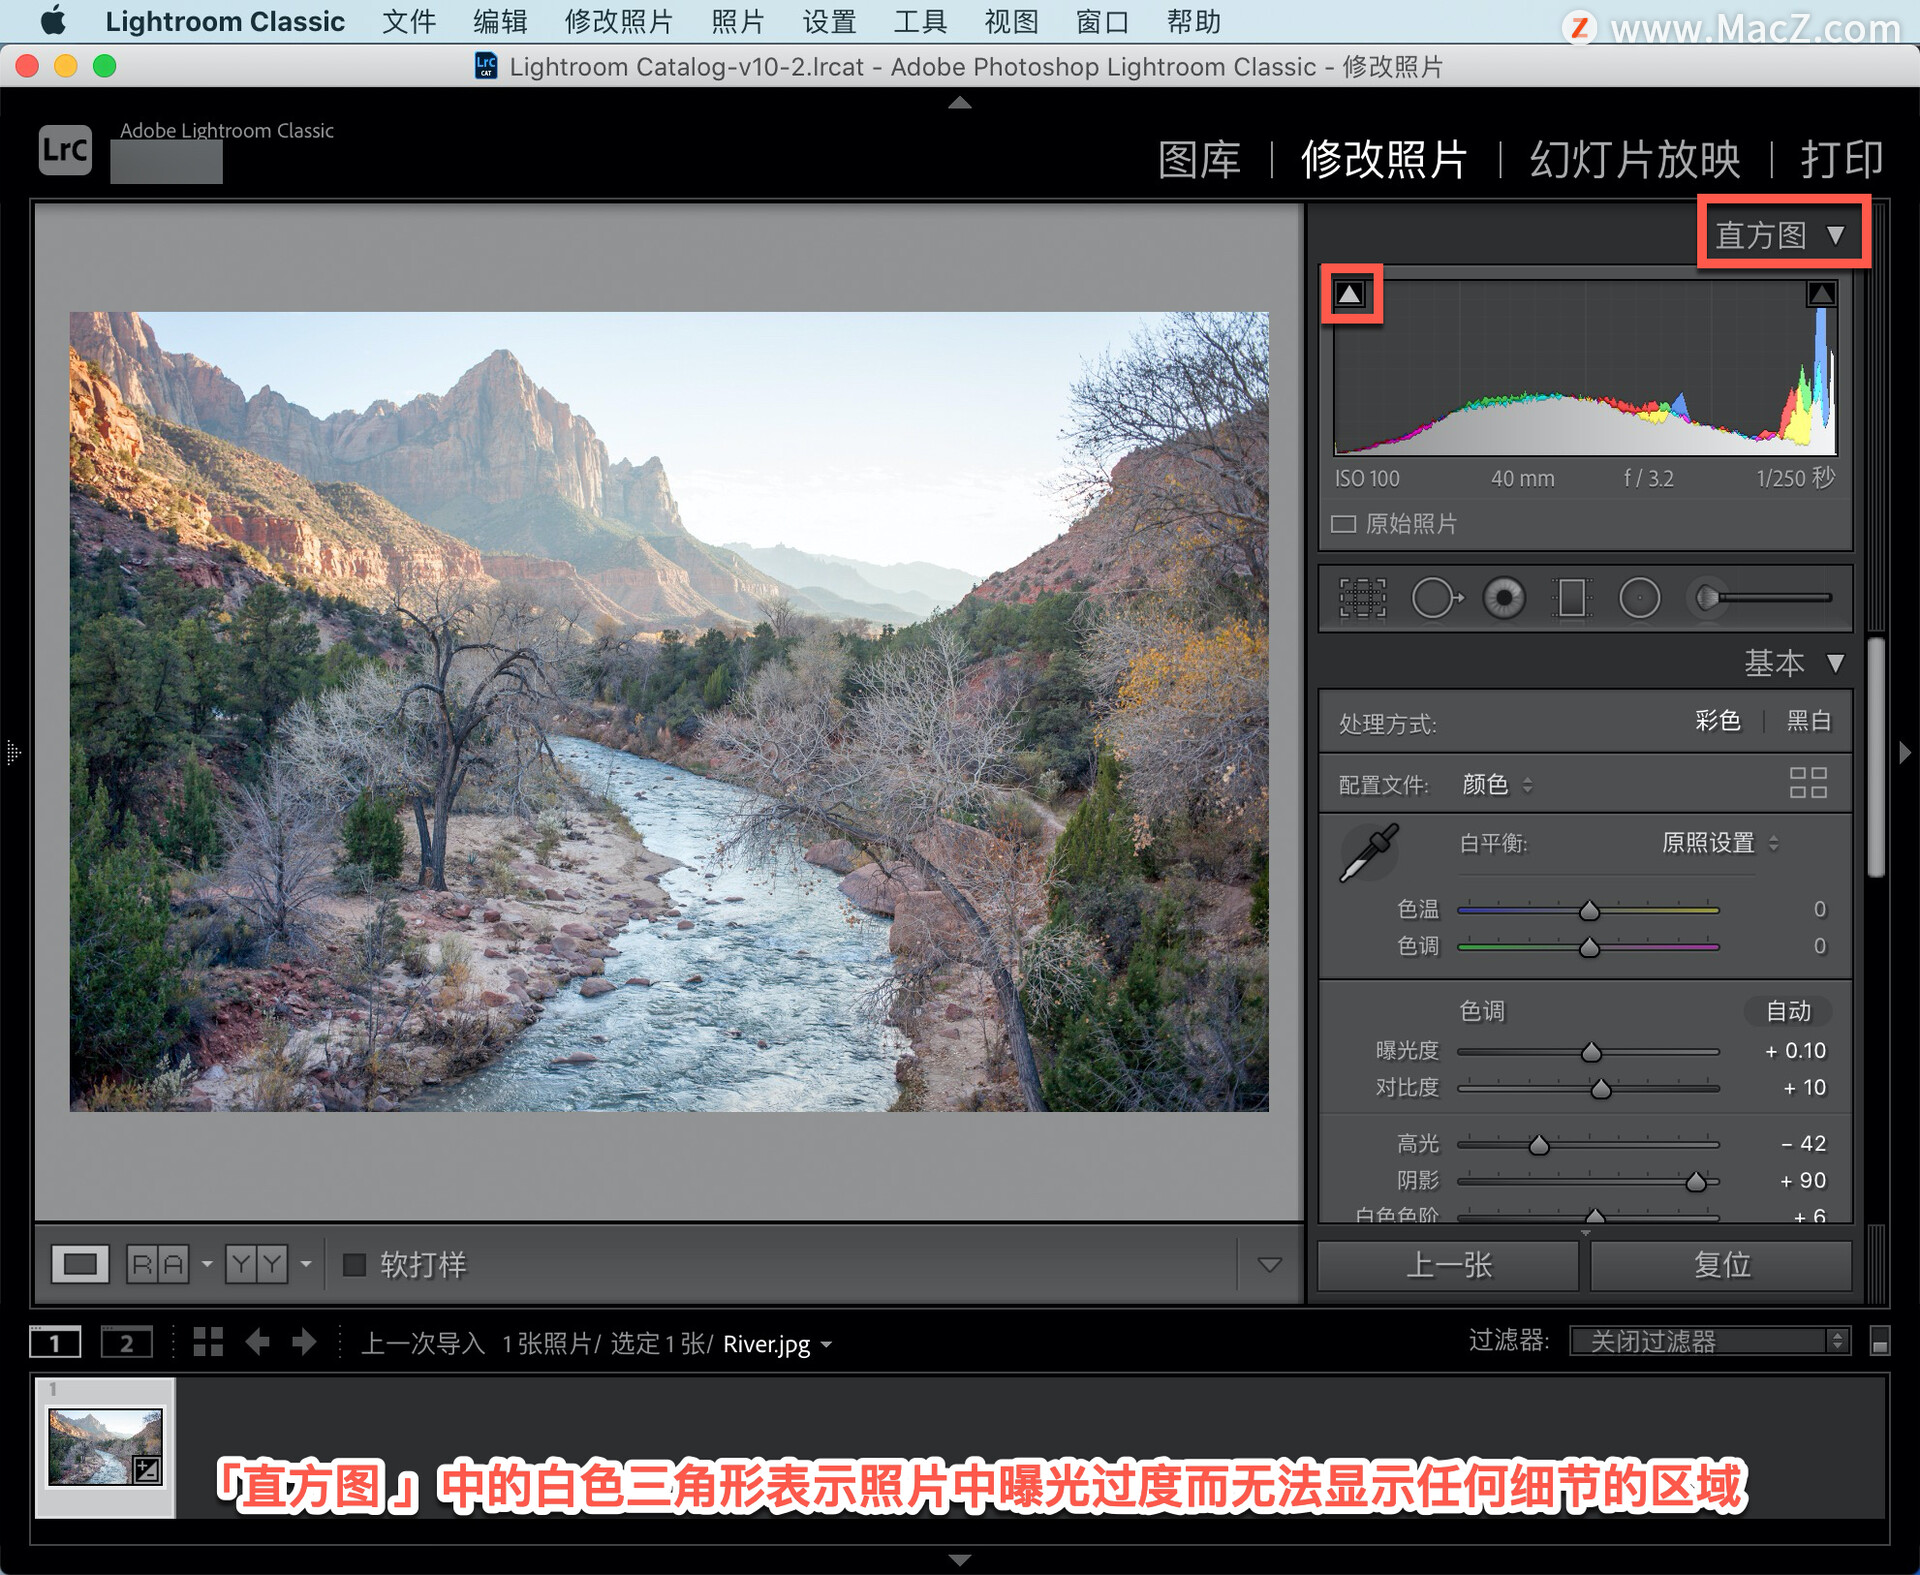Select the Spot Removal tool
Viewport: 1920px width, 1575px height.
[x=1437, y=598]
